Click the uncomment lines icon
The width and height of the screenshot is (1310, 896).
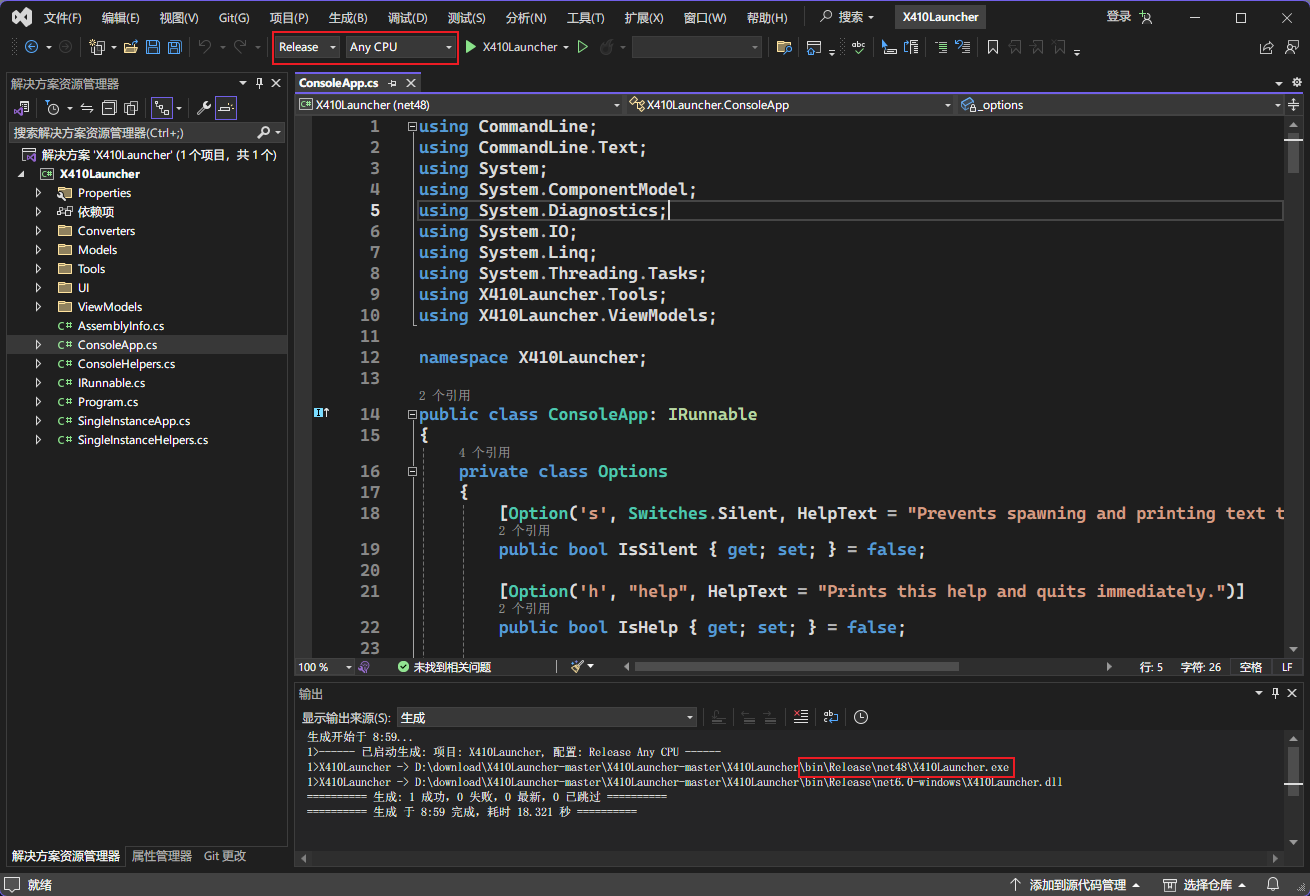(x=963, y=47)
